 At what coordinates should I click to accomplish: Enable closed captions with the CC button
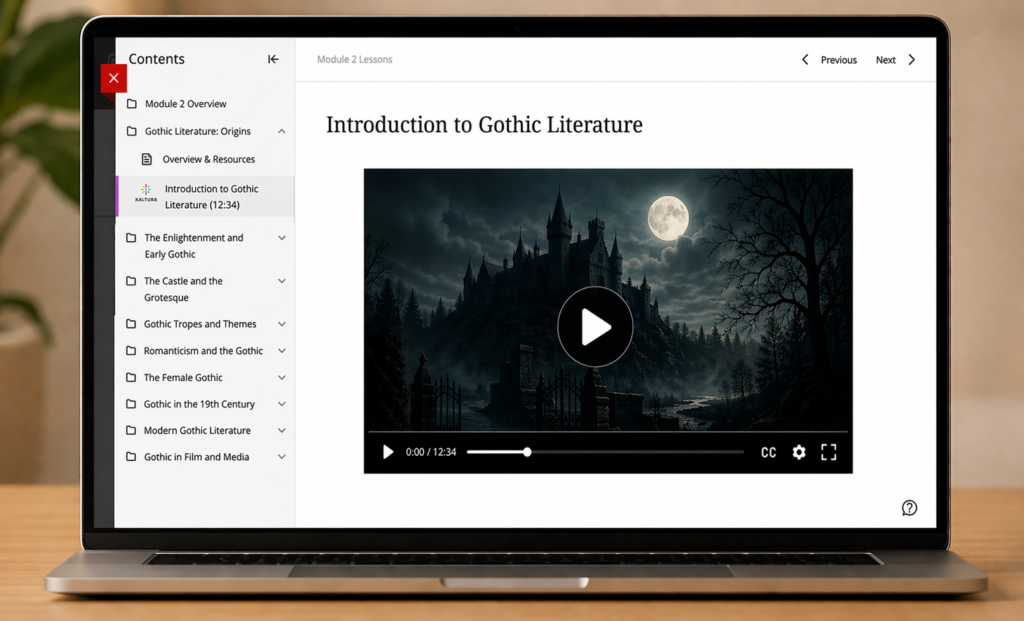click(768, 452)
